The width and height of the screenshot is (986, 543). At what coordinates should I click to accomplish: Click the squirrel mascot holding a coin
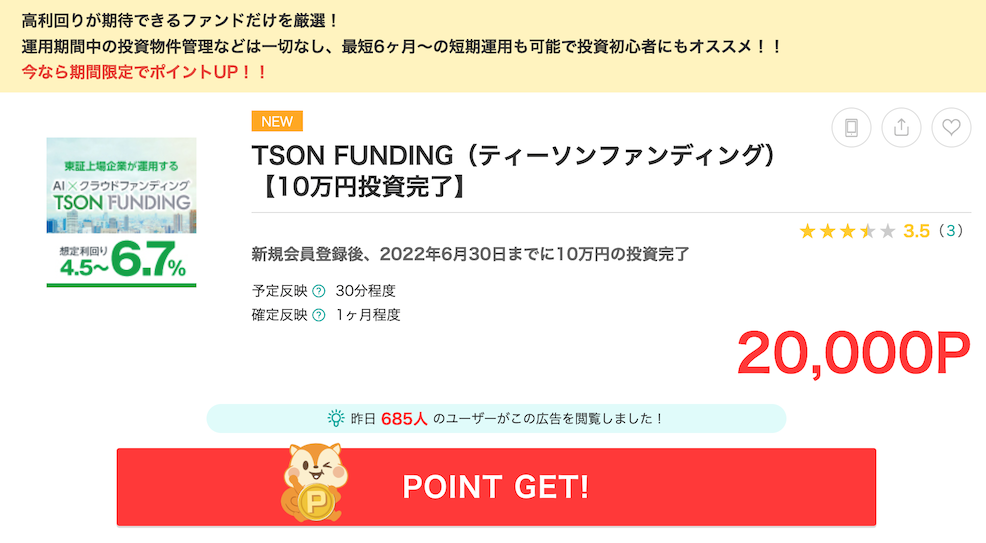click(x=313, y=485)
